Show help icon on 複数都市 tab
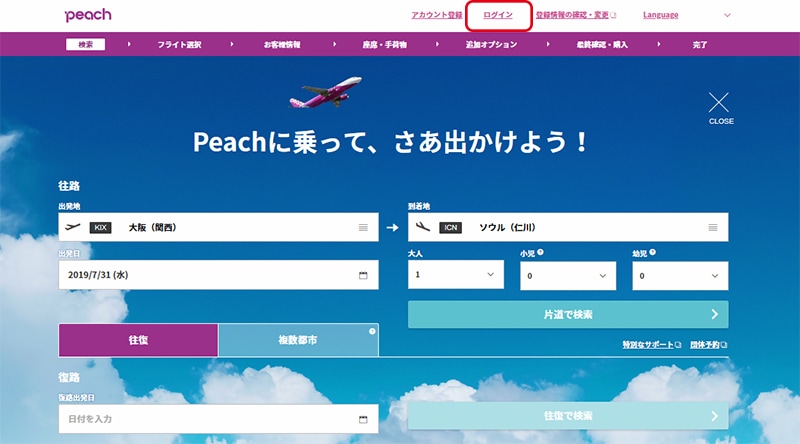Image resolution: width=800 pixels, height=444 pixels. pos(372,331)
